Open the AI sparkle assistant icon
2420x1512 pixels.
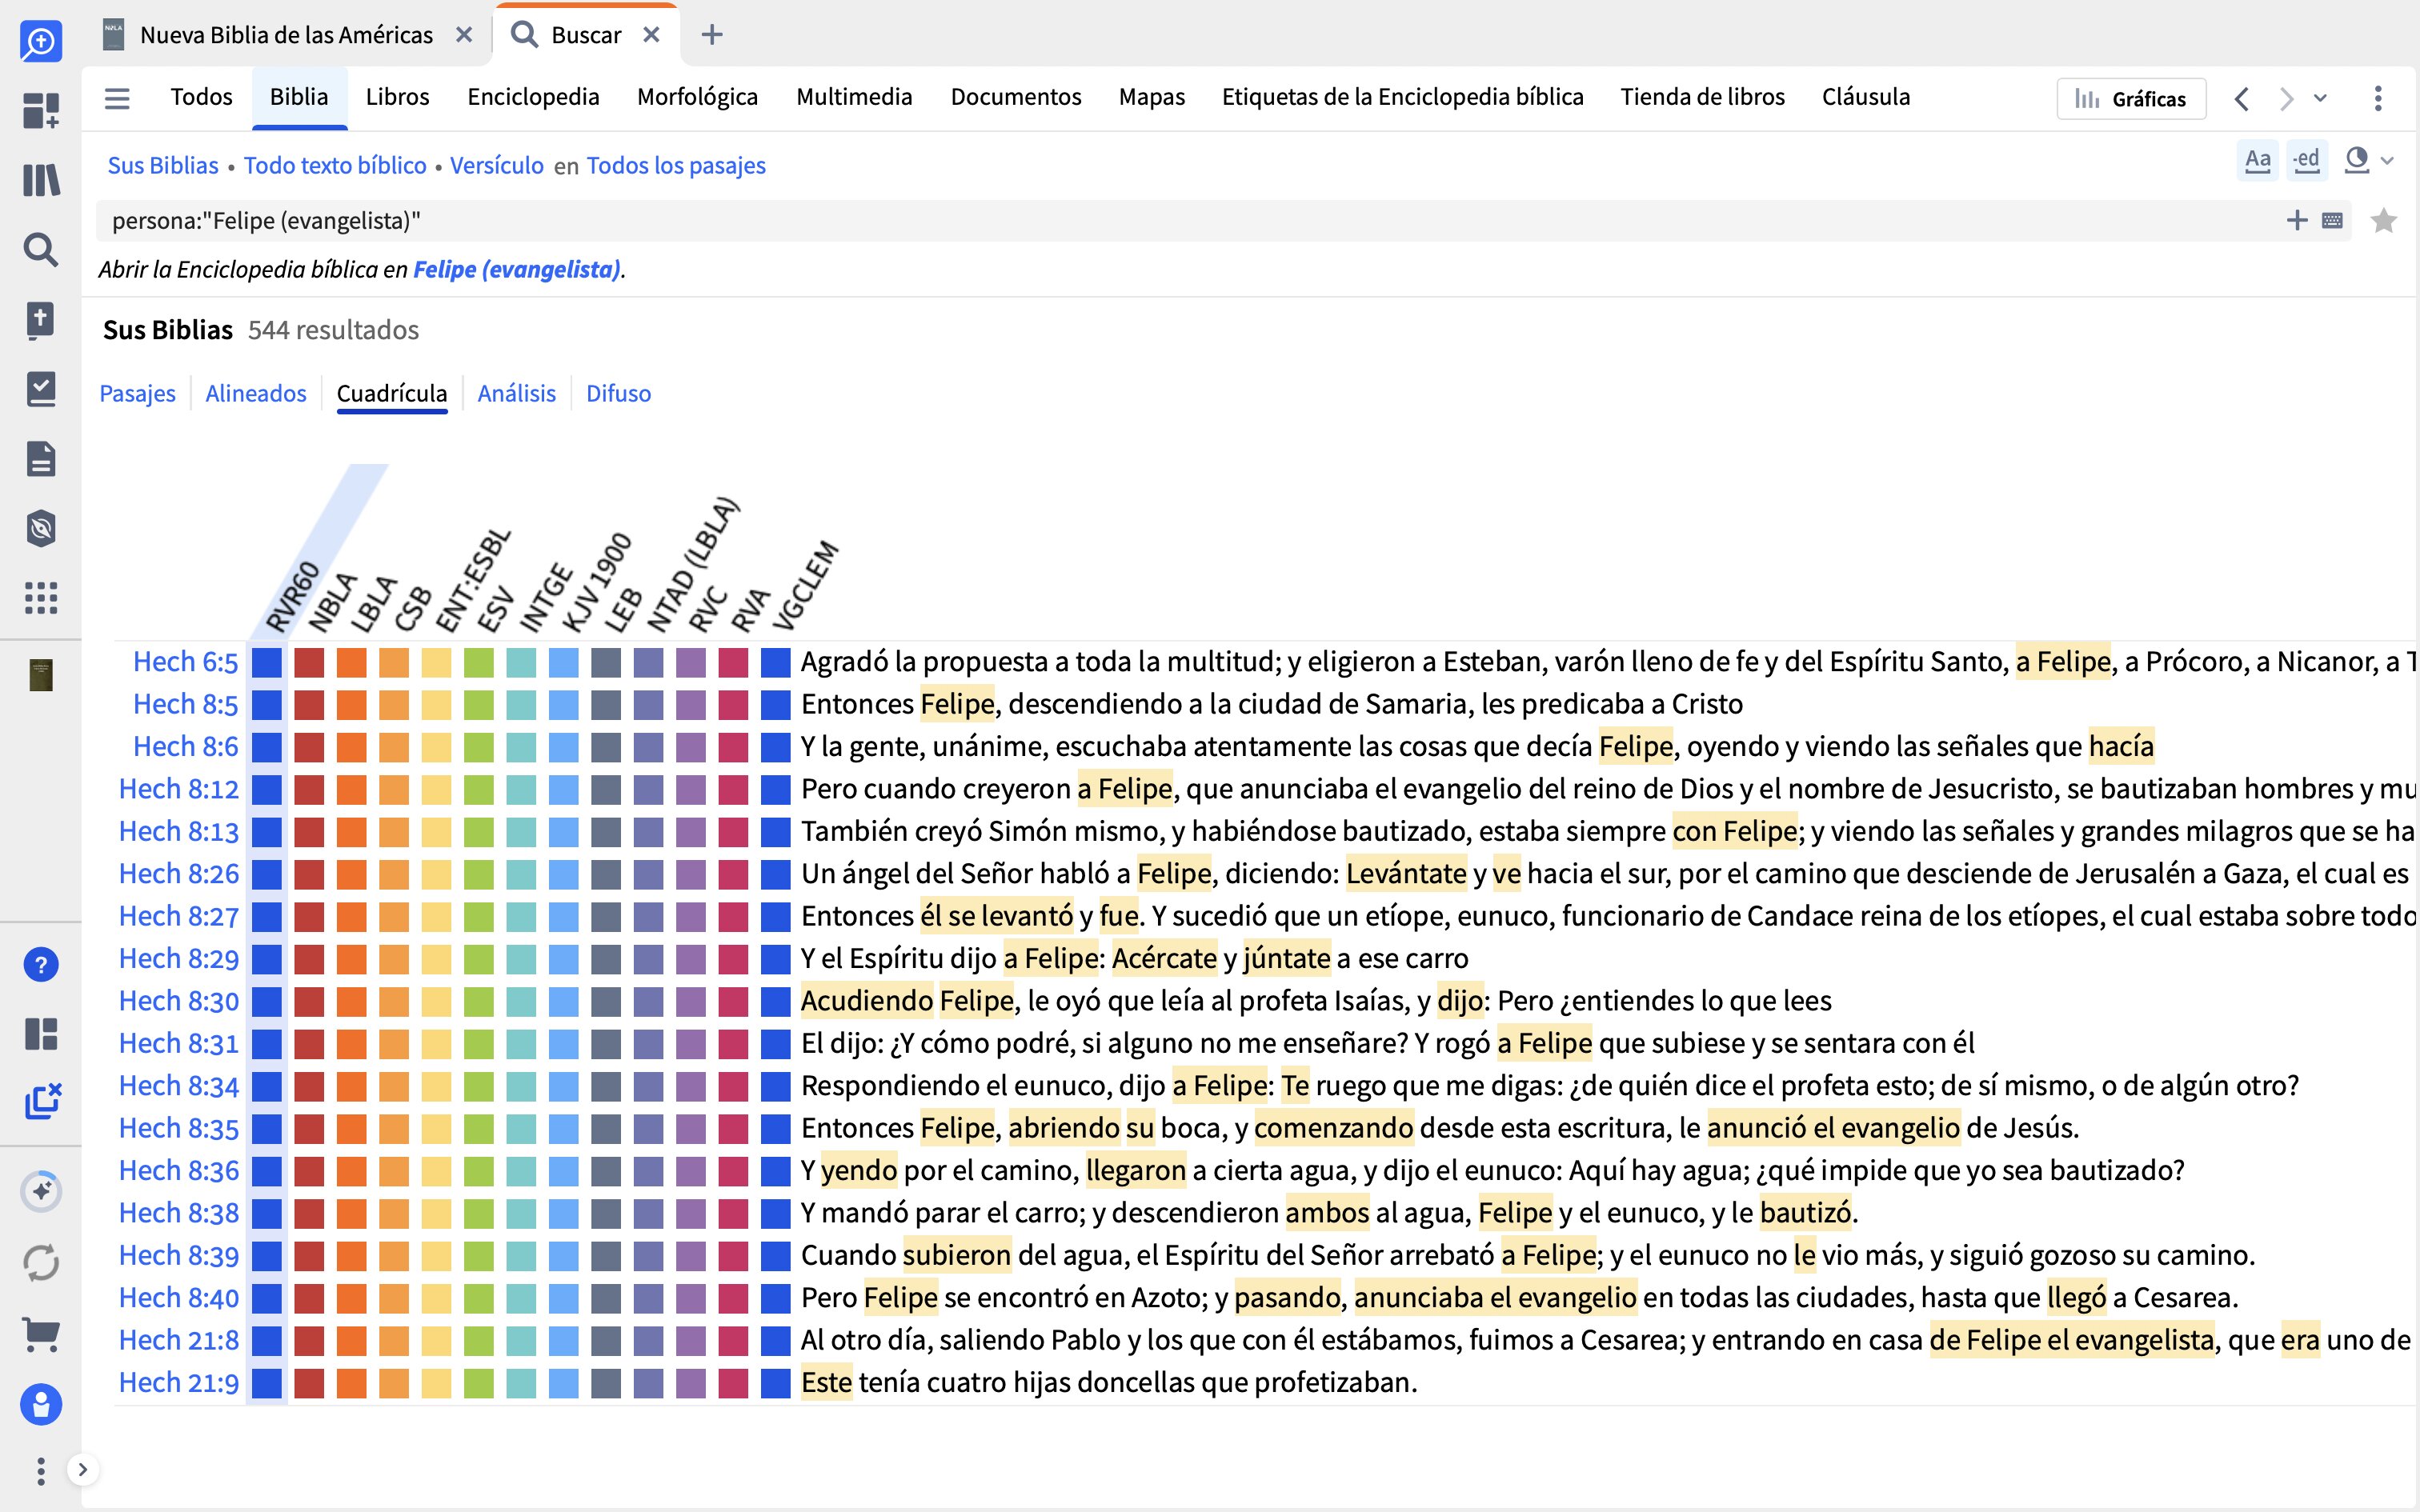pos(41,1191)
